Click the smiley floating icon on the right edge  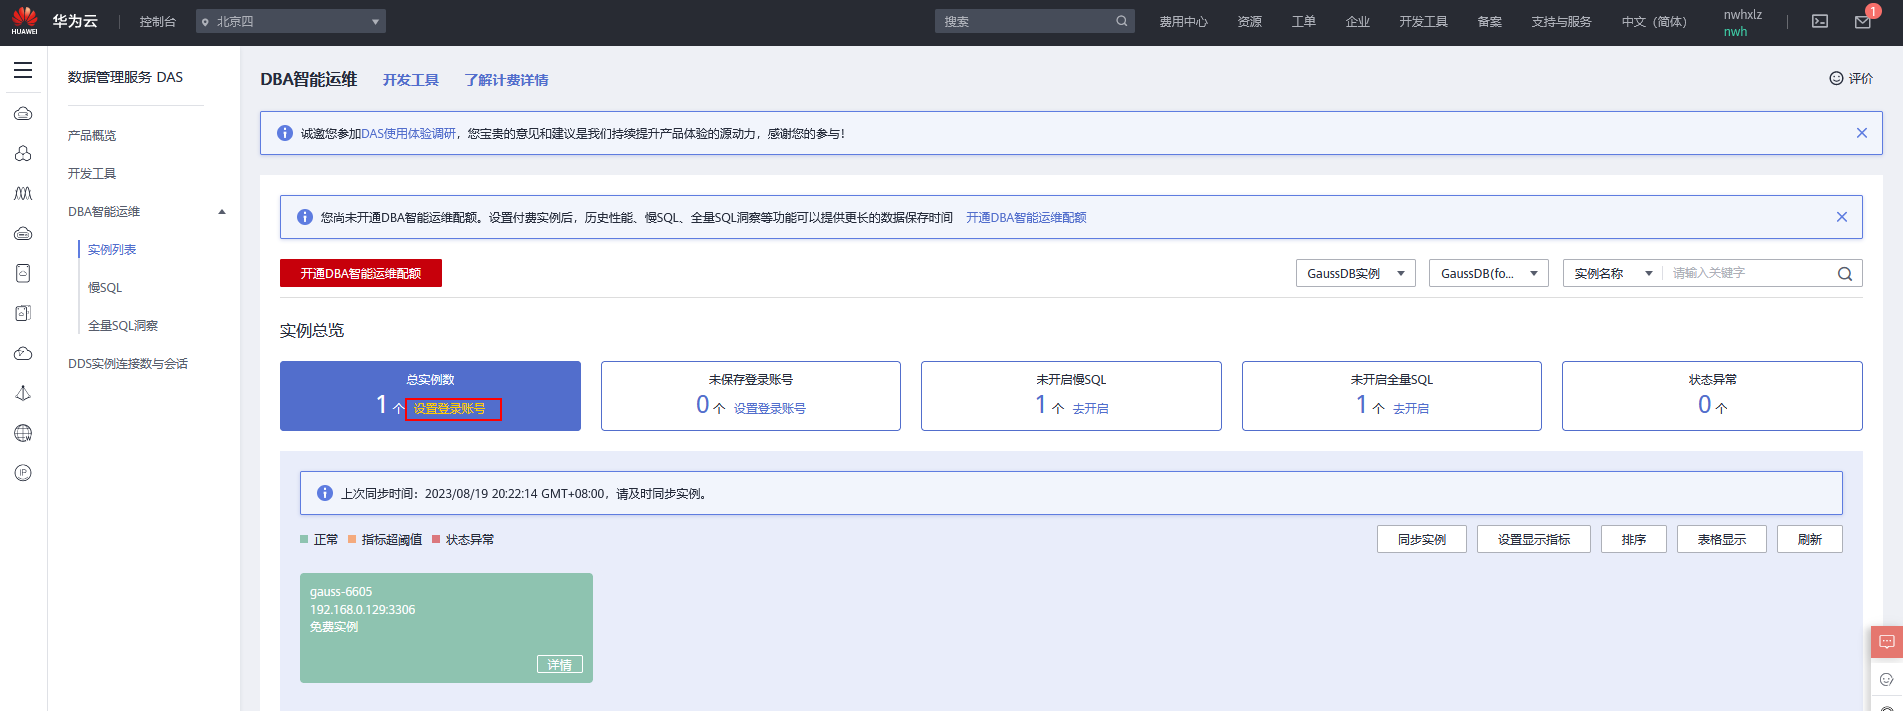(1887, 680)
